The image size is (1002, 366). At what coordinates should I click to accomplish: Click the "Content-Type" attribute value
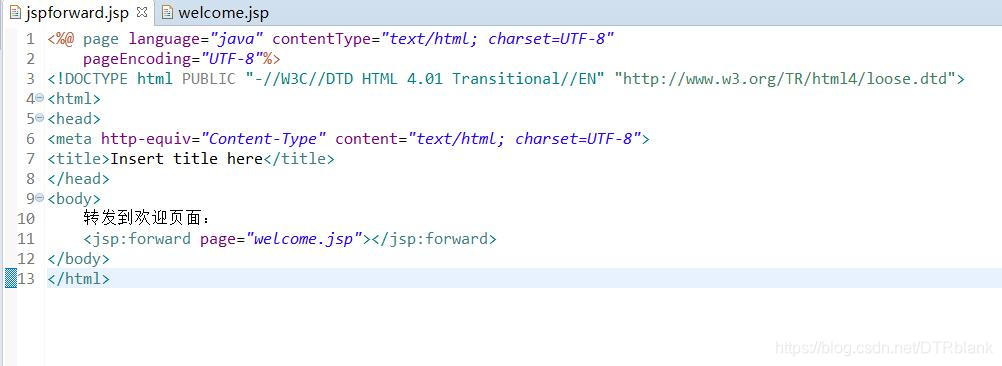pos(264,139)
